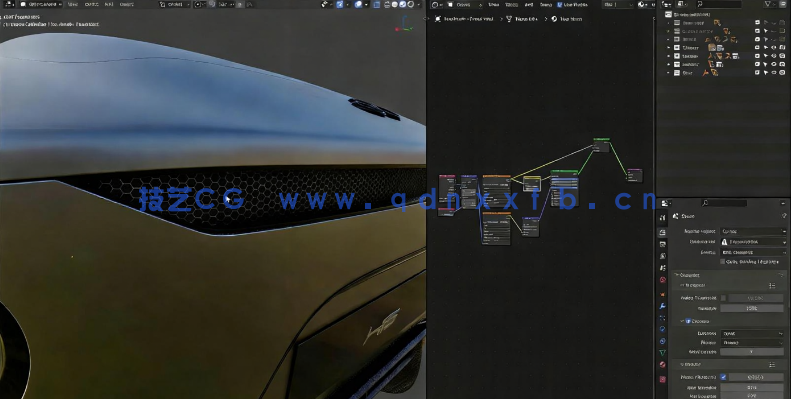
Task: Open the Output properties tab
Action: pyautogui.click(x=662, y=244)
